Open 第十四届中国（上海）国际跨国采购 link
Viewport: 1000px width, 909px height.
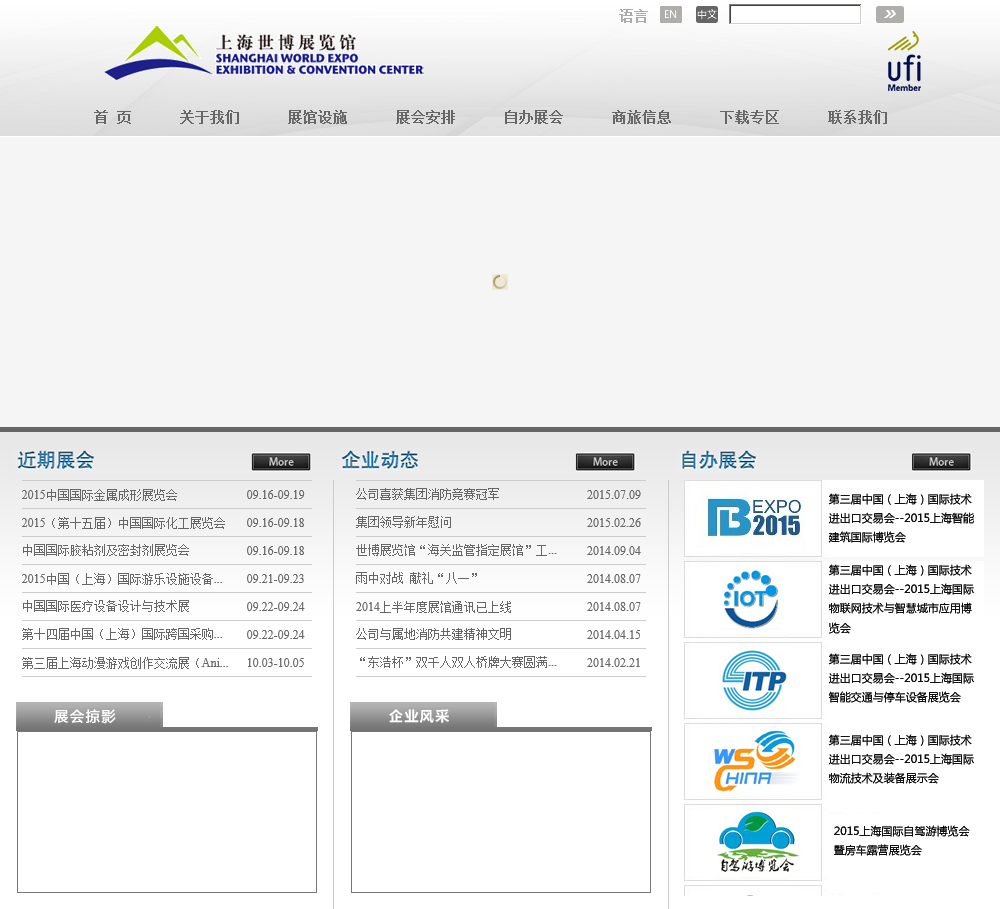122,635
